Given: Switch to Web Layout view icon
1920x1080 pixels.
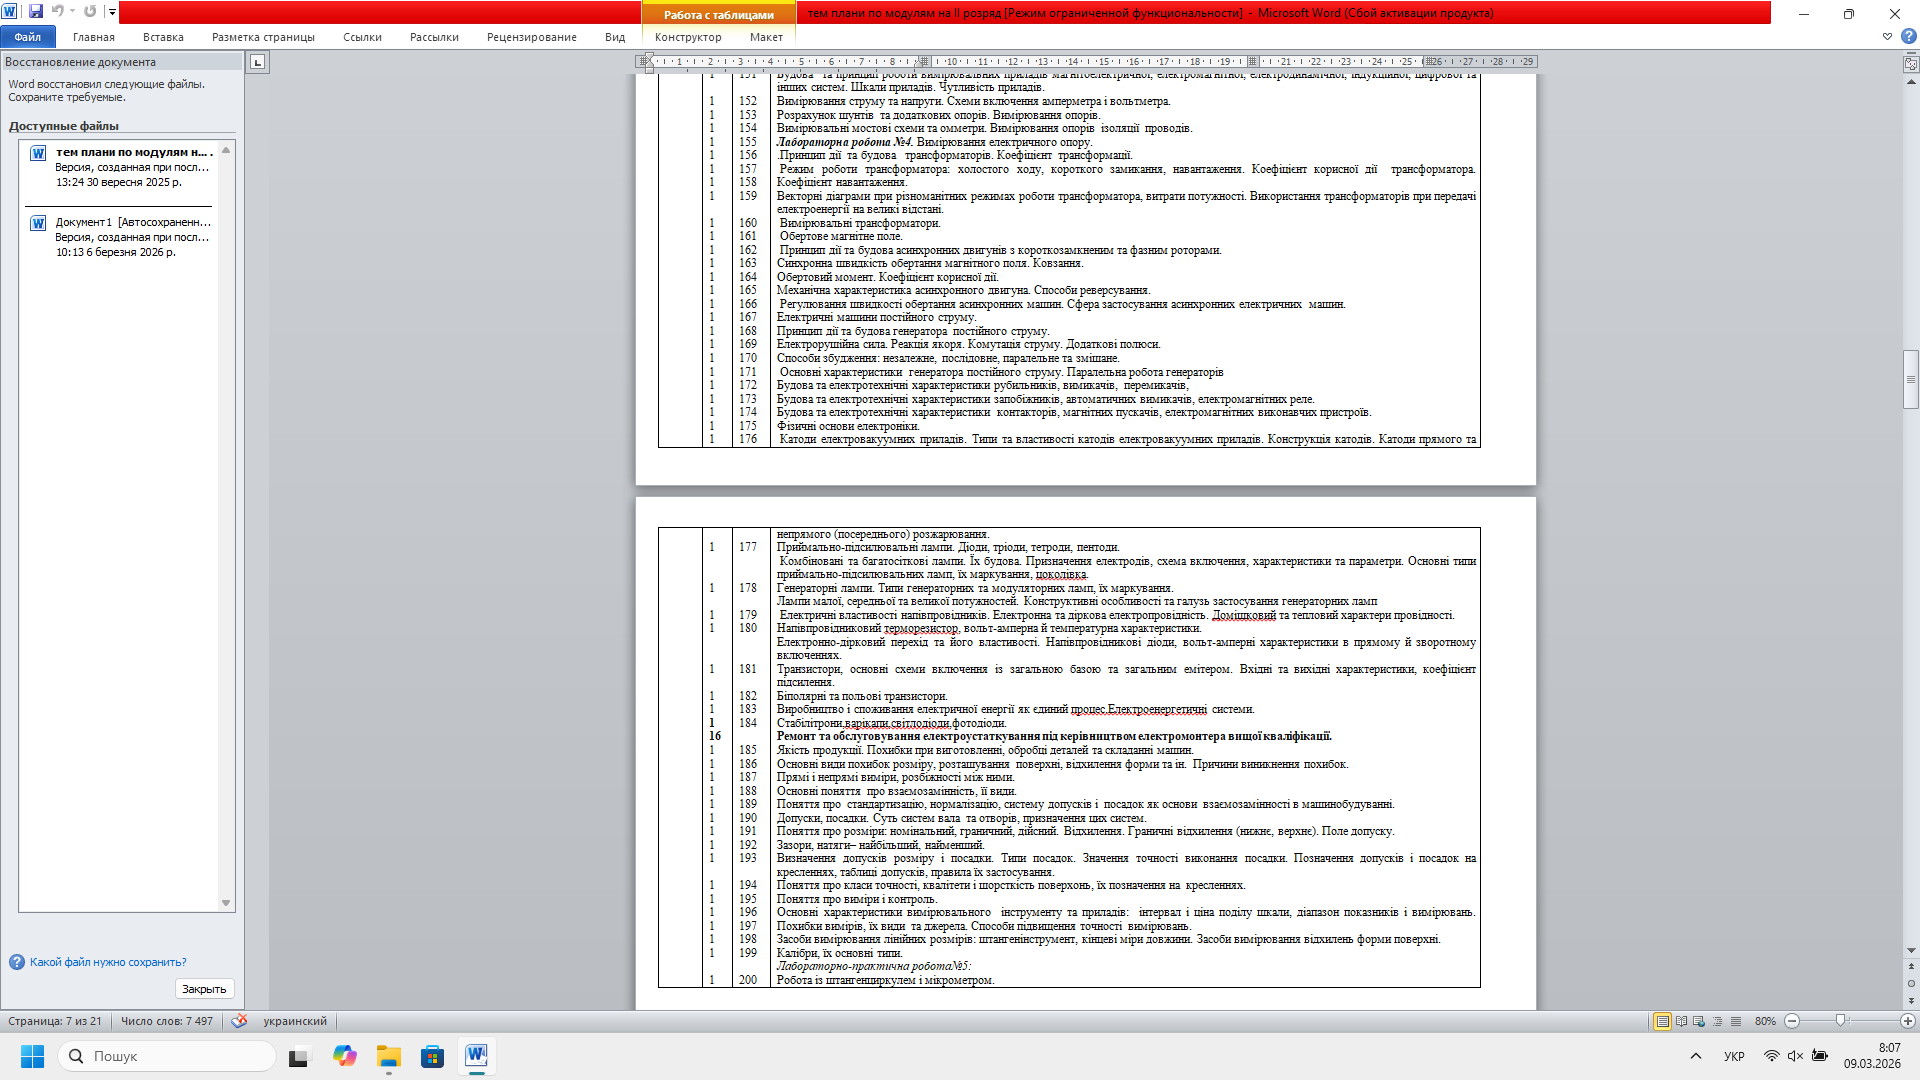Looking at the screenshot, I should pos(1699,1021).
